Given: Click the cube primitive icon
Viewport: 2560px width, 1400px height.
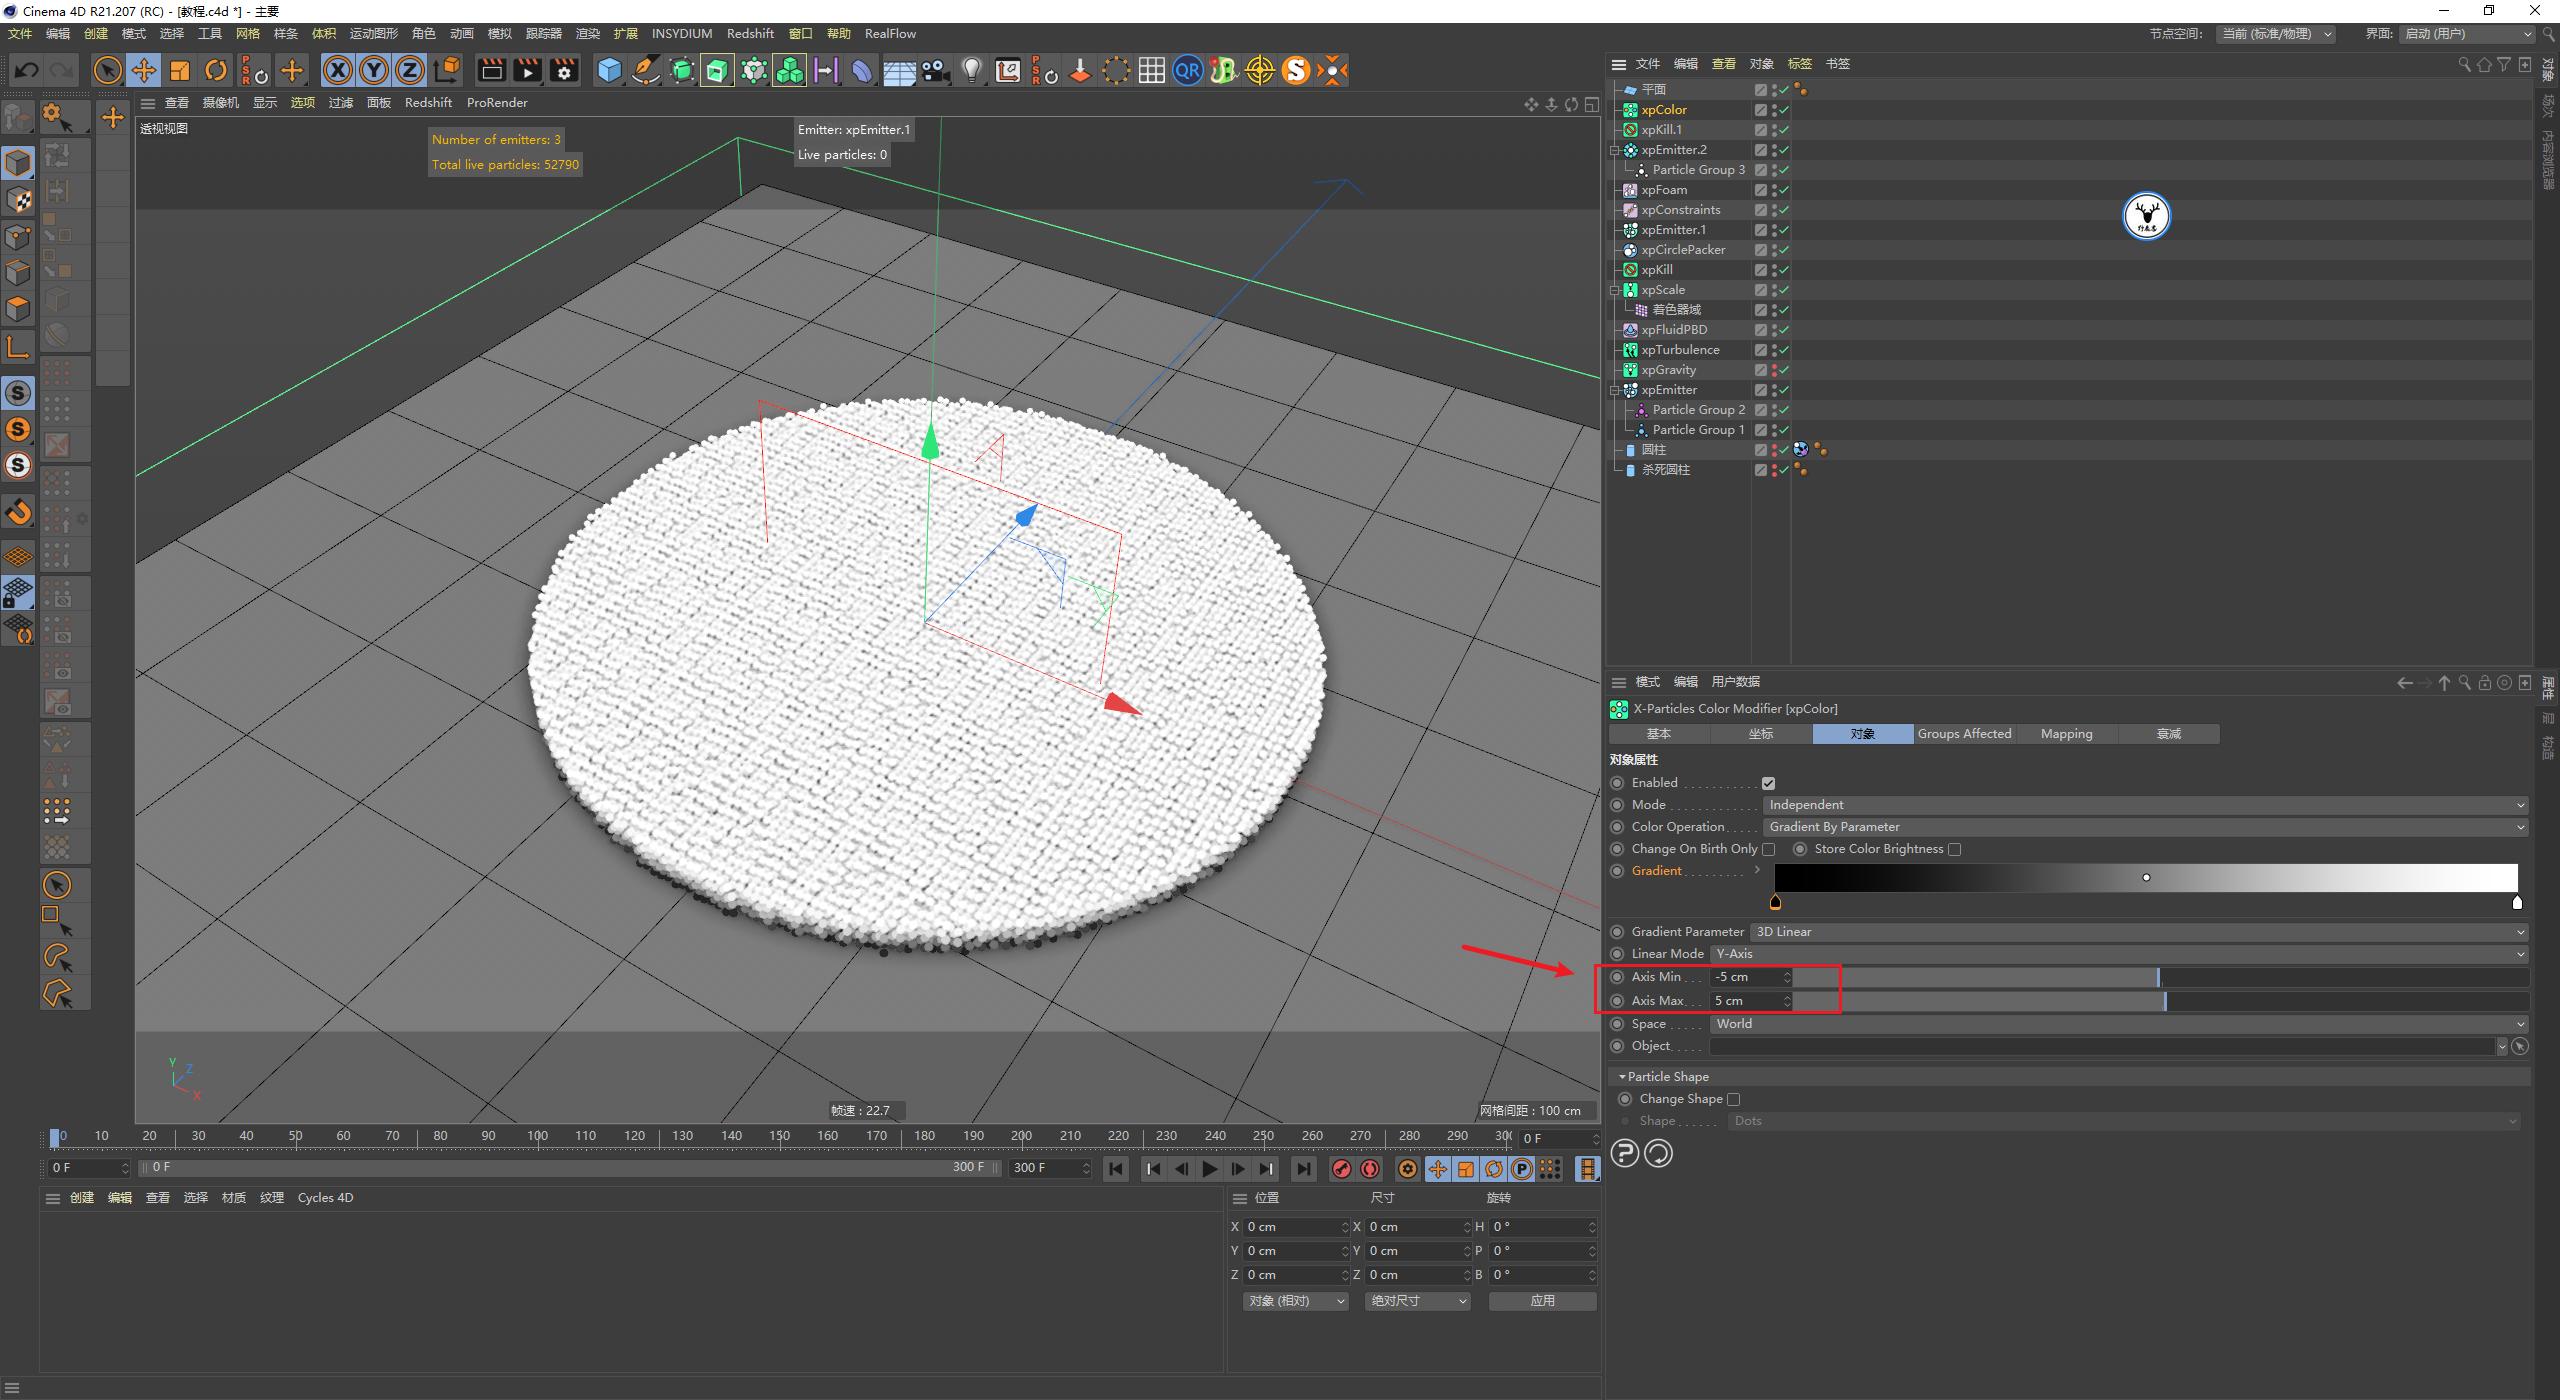Looking at the screenshot, I should tap(609, 70).
